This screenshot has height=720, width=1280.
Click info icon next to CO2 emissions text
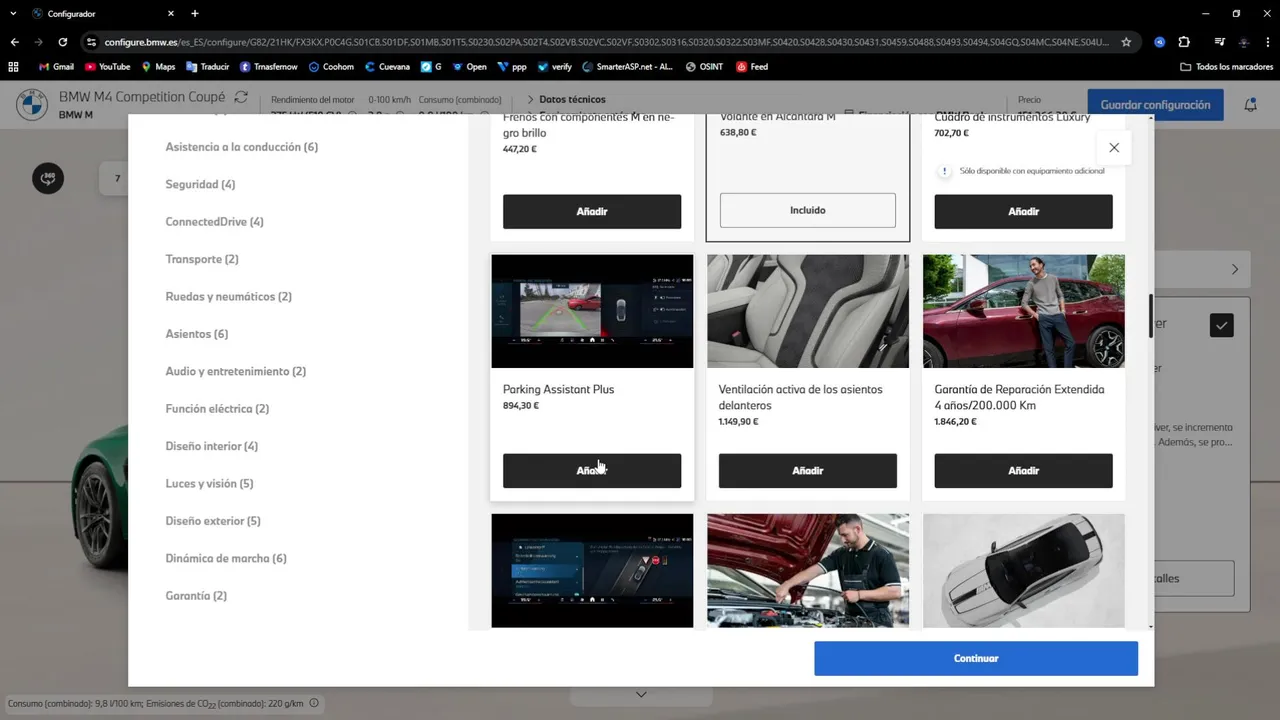pos(314,703)
